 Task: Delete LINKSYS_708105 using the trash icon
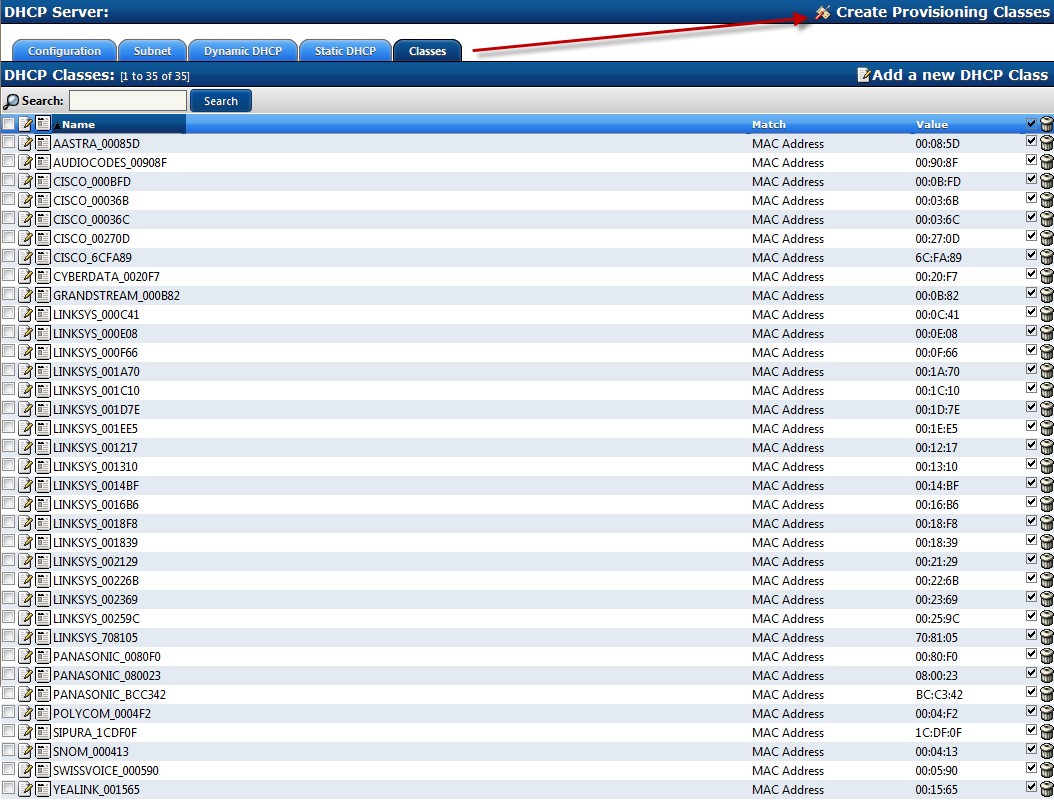tap(1047, 637)
